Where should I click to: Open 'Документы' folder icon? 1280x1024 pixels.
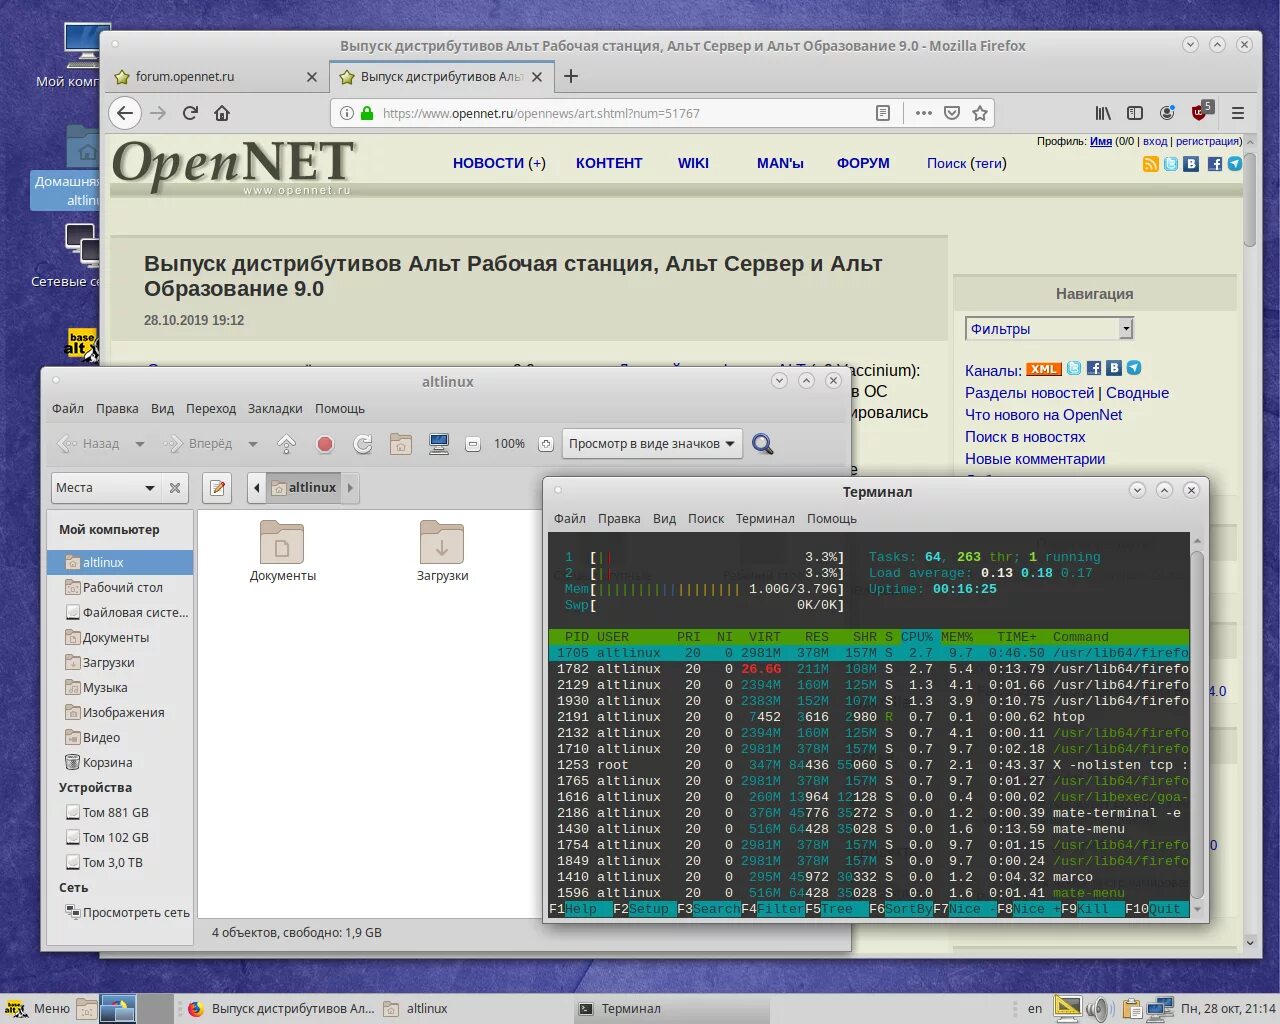click(282, 552)
